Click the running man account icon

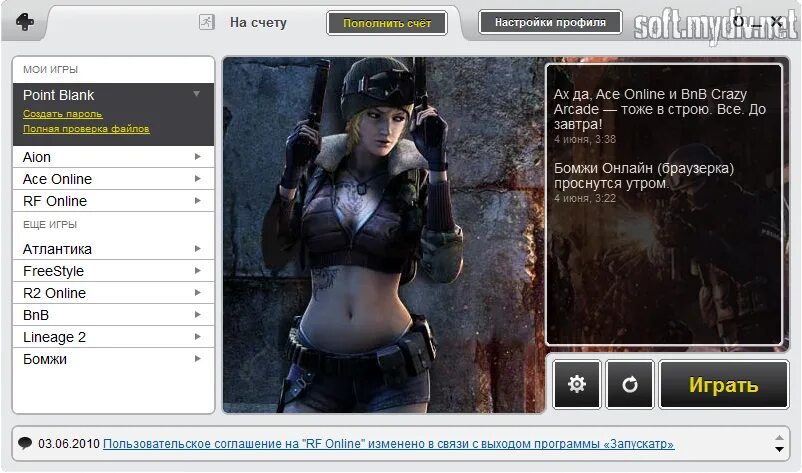point(207,22)
